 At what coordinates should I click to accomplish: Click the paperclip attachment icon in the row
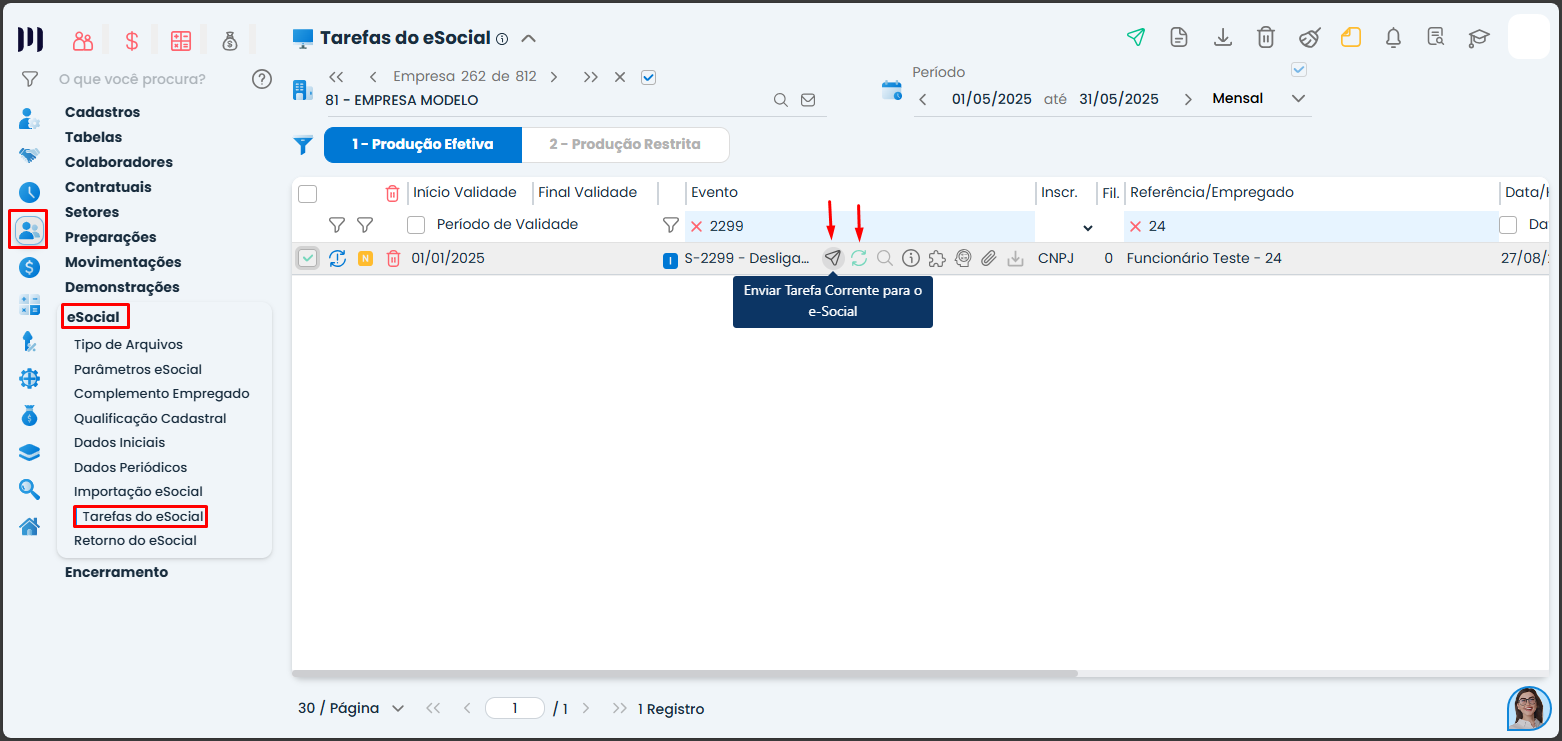click(x=988, y=258)
